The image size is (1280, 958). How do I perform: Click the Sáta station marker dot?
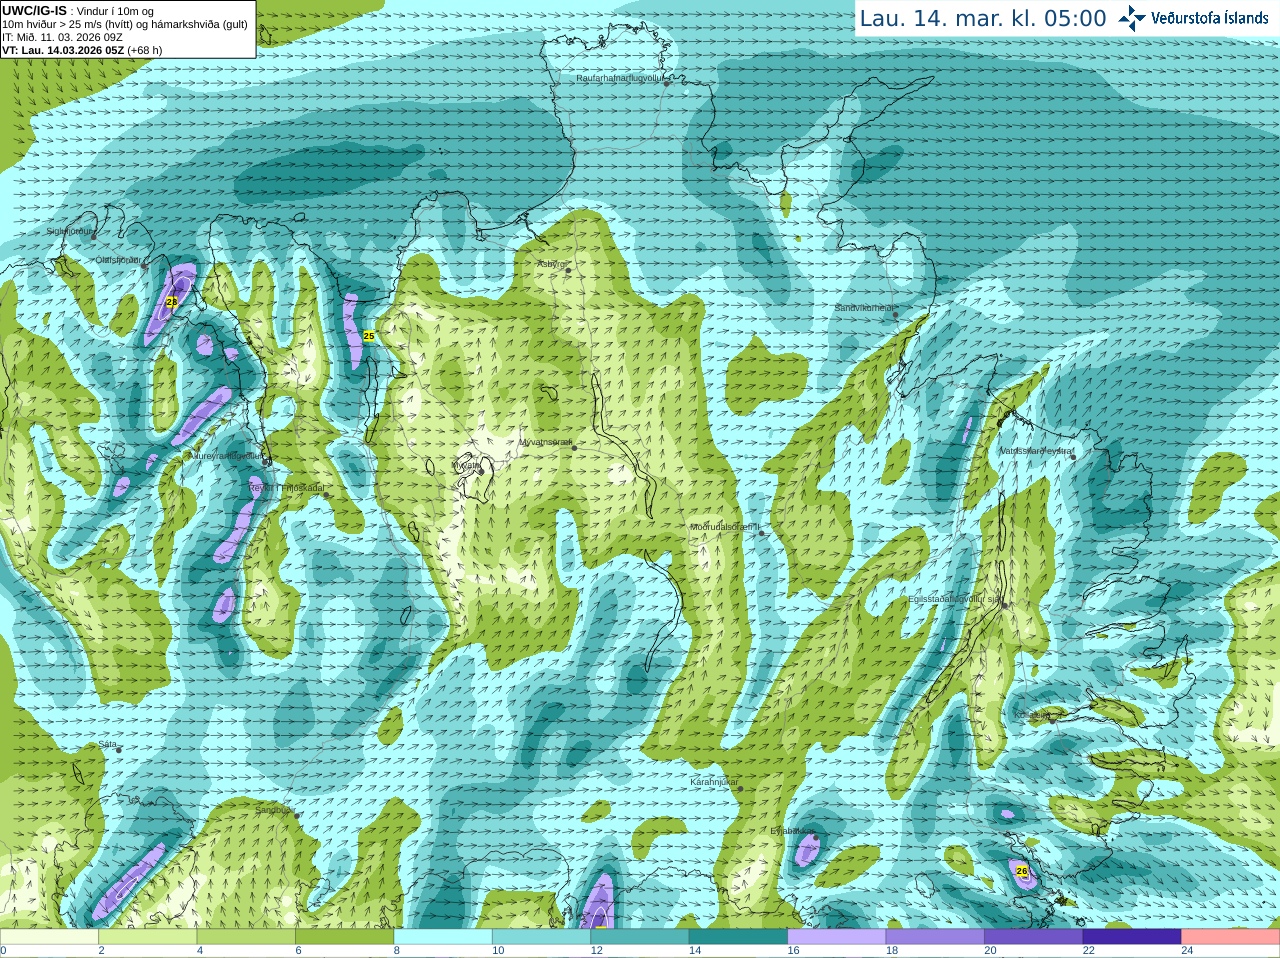119,750
